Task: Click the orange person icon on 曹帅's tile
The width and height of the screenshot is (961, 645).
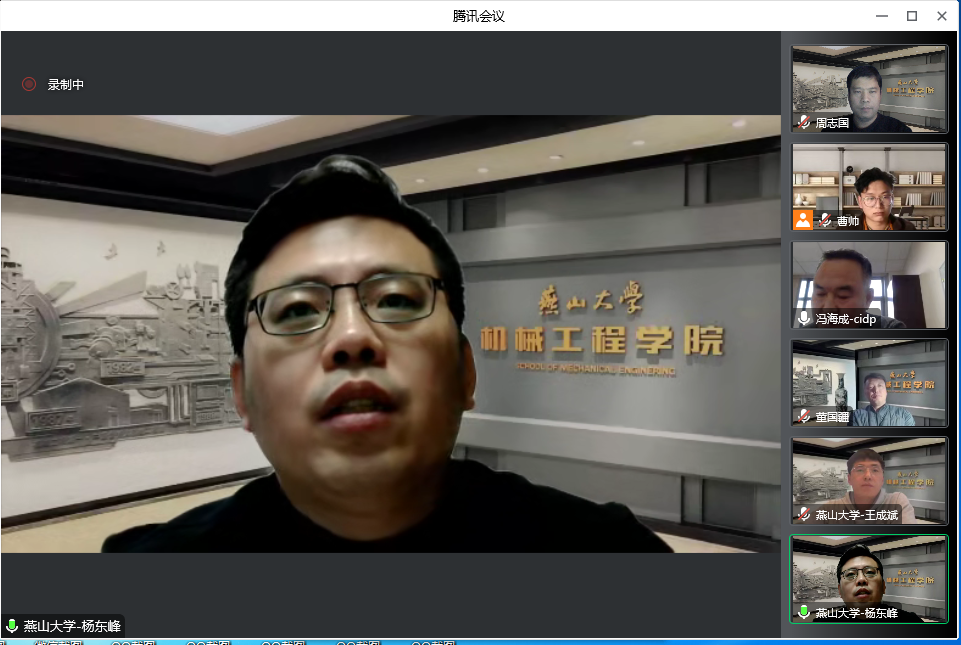Action: click(803, 220)
